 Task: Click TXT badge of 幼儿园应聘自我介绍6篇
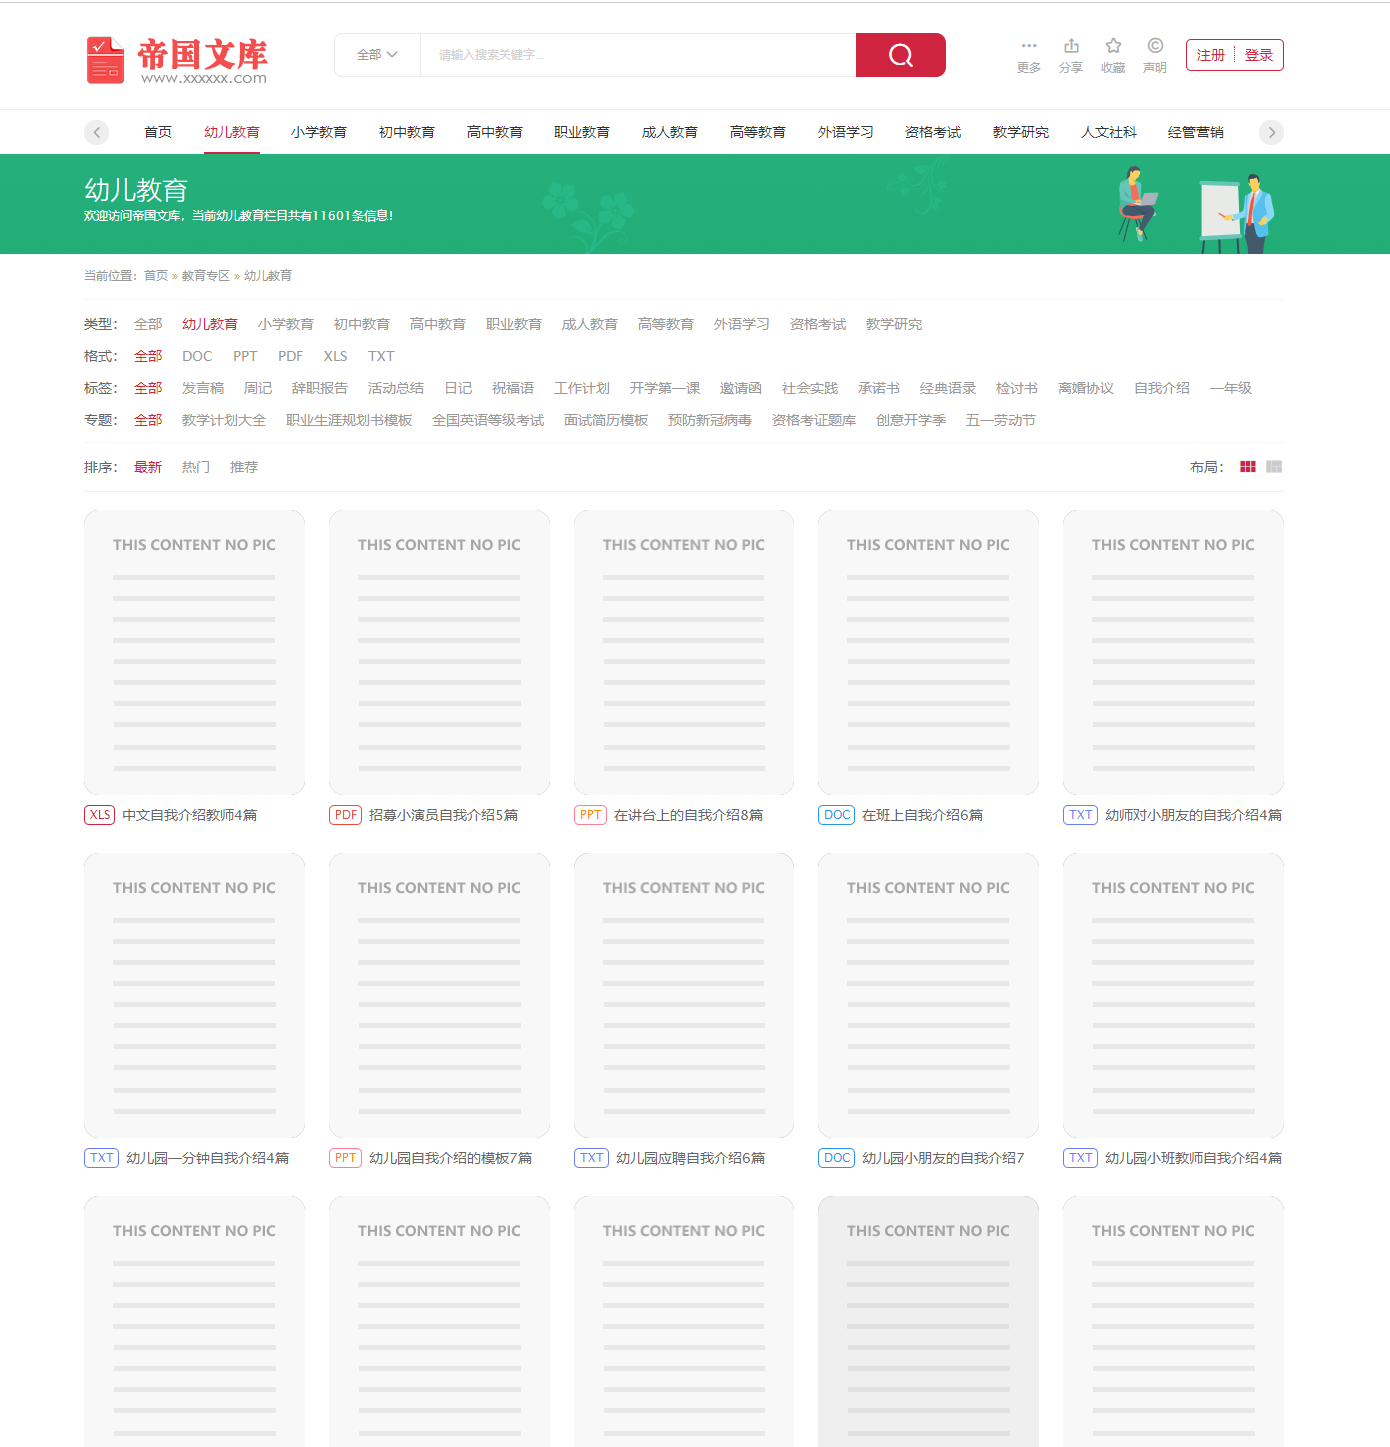click(592, 1158)
